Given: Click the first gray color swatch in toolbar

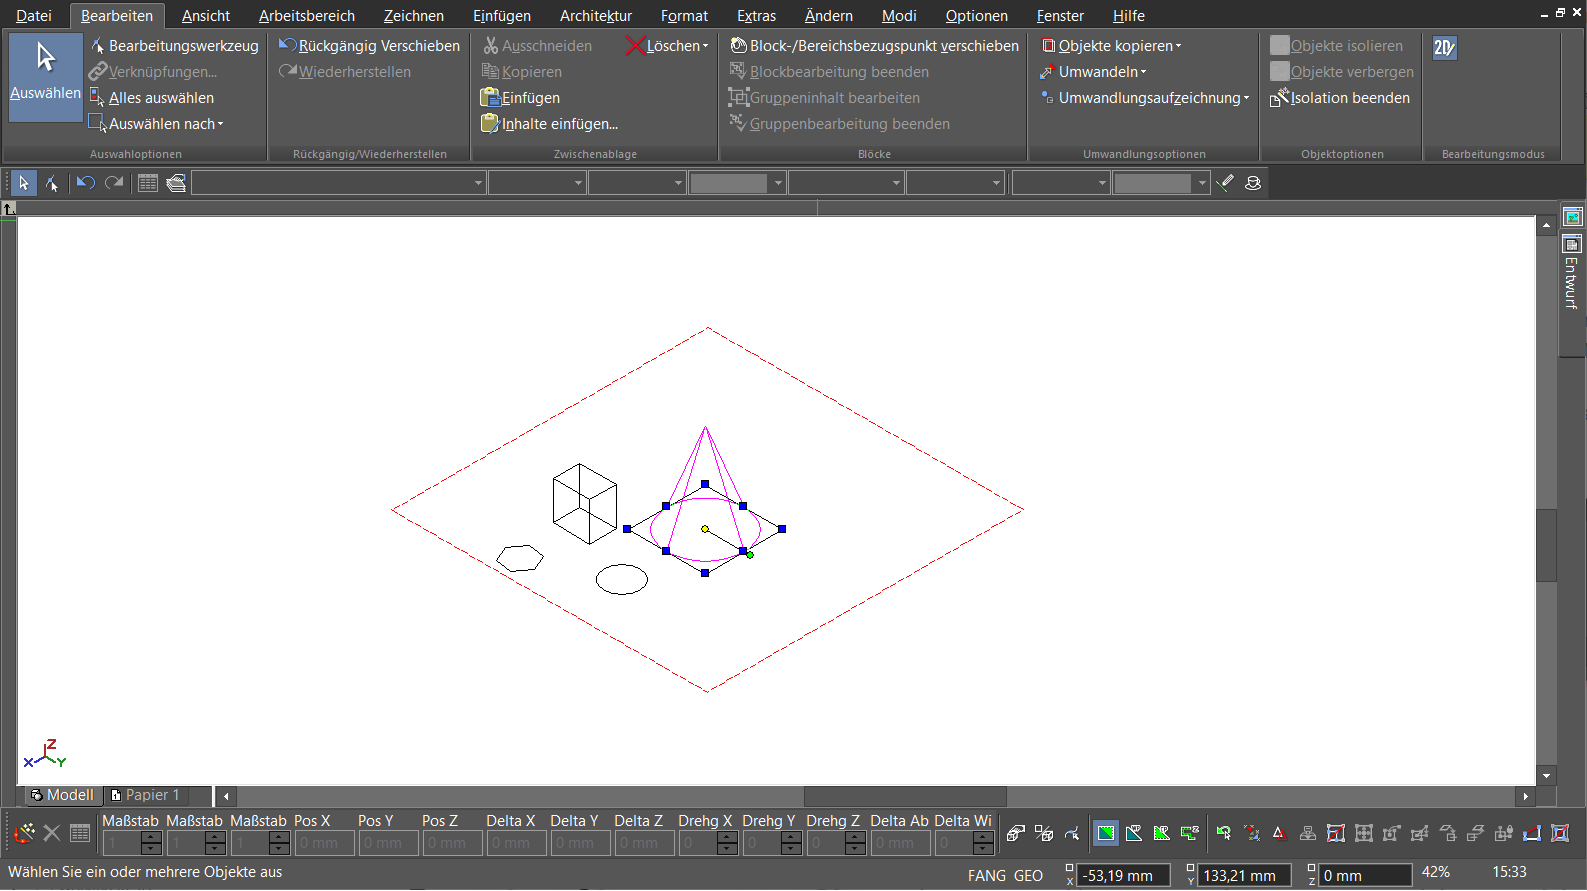Looking at the screenshot, I should click(729, 183).
